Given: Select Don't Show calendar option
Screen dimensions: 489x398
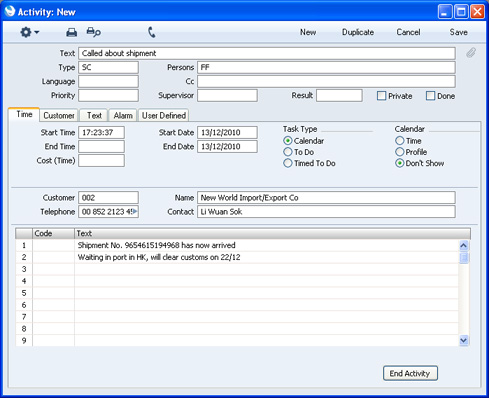Looking at the screenshot, I should coord(399,163).
